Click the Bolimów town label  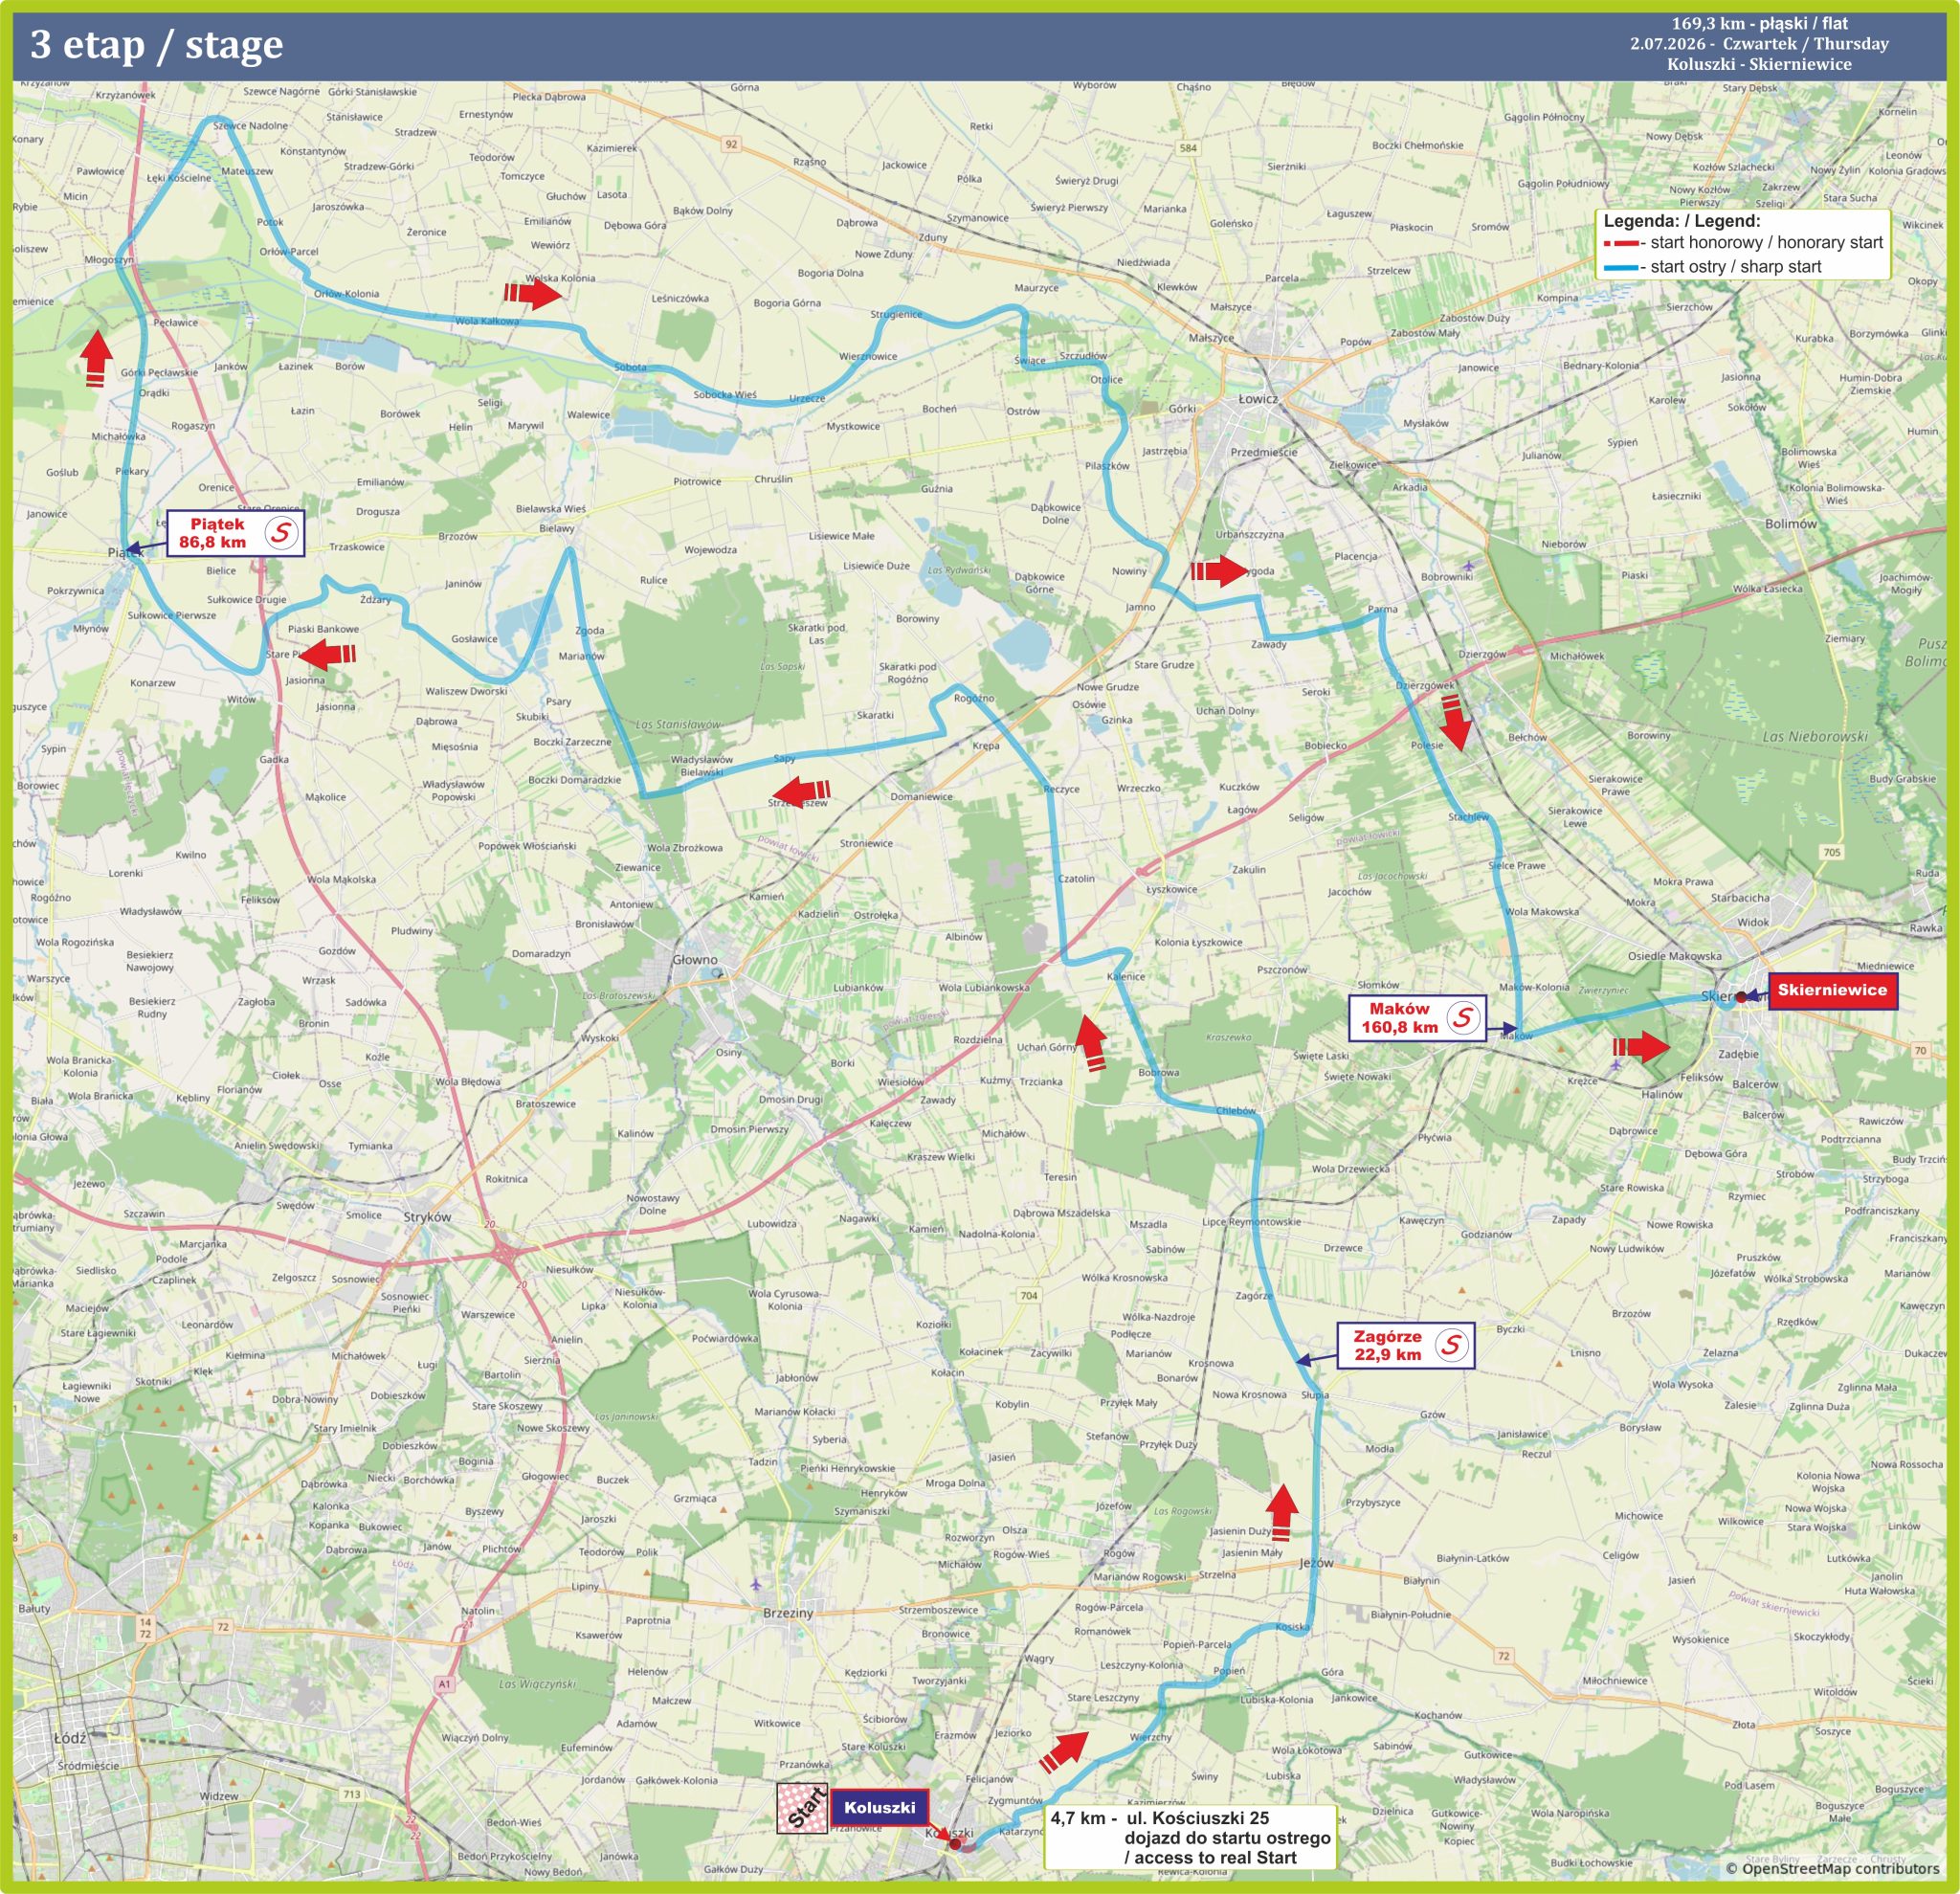pos(1791,524)
